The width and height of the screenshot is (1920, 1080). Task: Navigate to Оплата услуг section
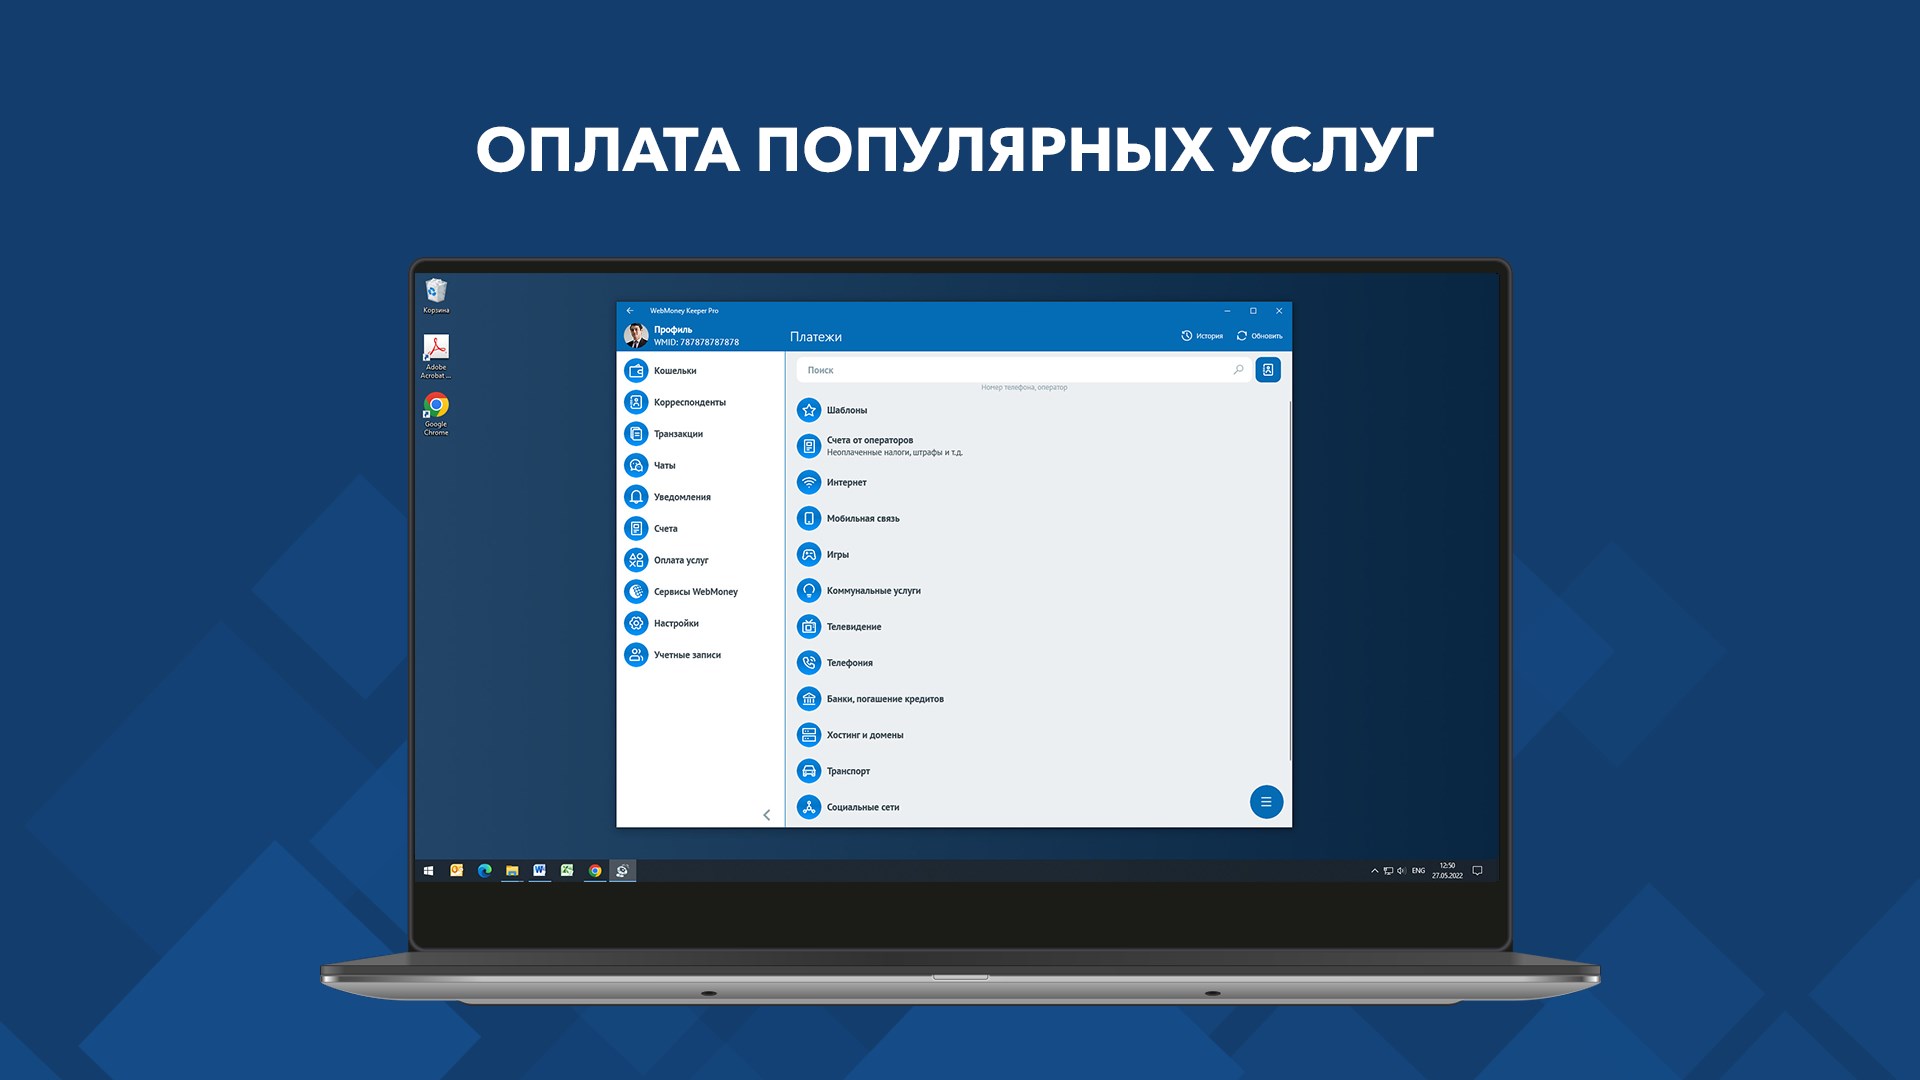click(x=682, y=559)
